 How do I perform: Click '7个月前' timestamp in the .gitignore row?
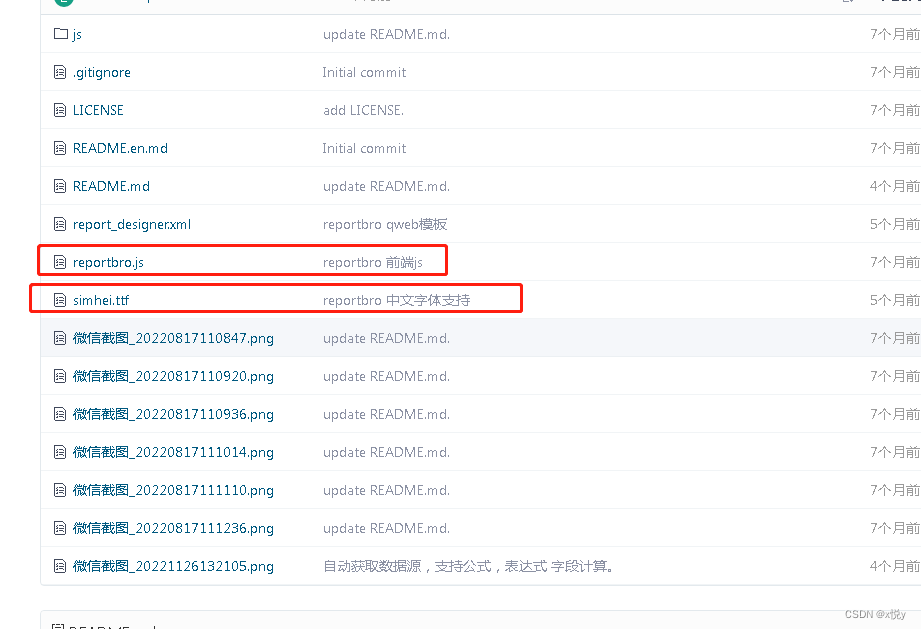(x=895, y=72)
